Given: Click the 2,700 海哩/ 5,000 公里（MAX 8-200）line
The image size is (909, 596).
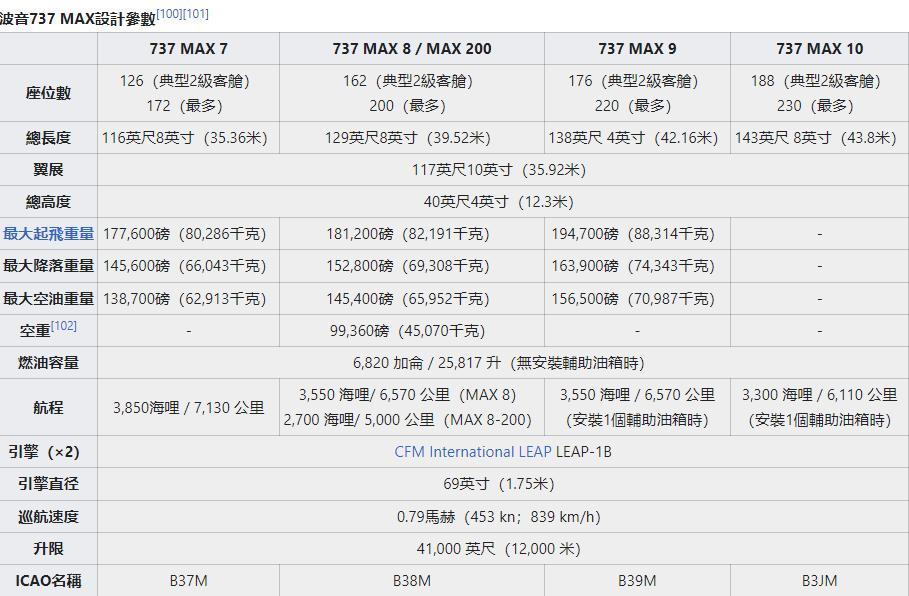Looking at the screenshot, I should (408, 420).
